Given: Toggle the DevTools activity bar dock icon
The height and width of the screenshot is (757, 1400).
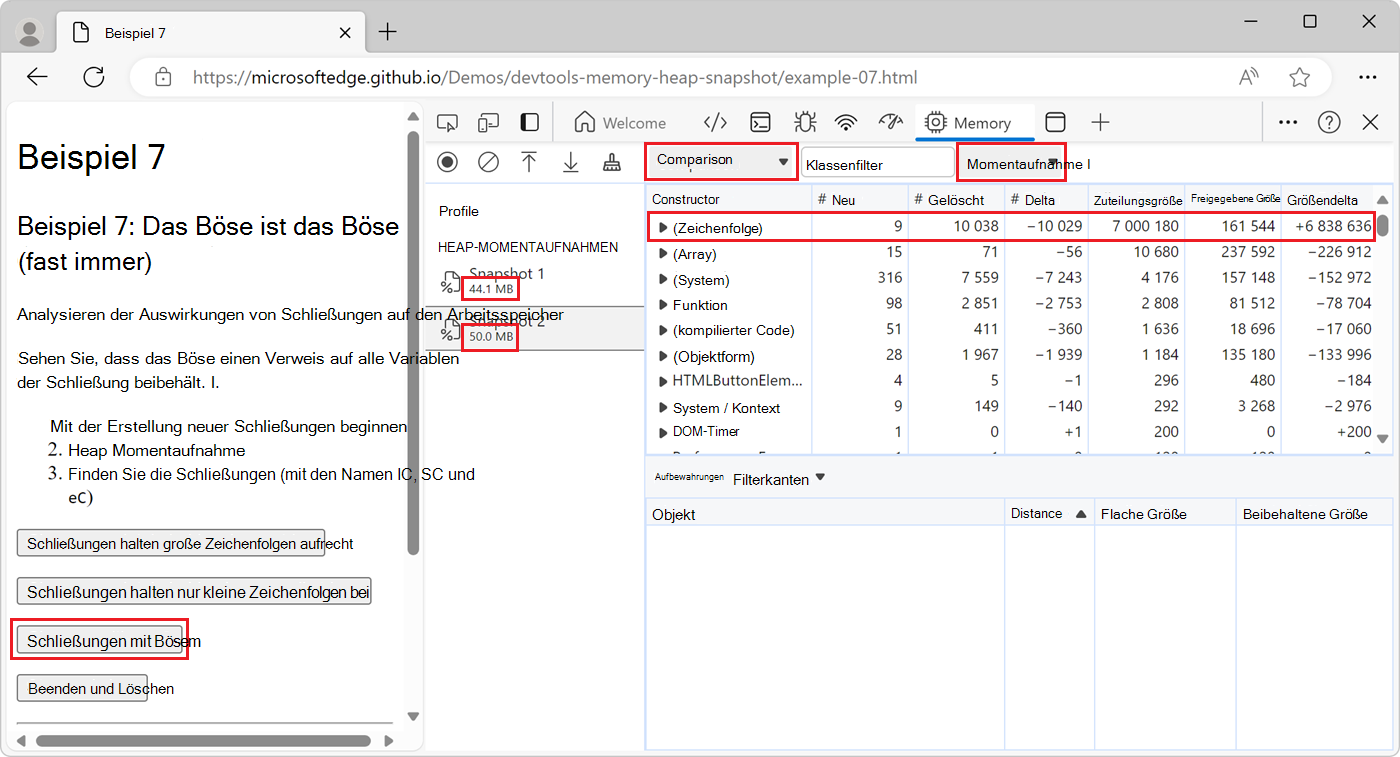Looking at the screenshot, I should (529, 123).
